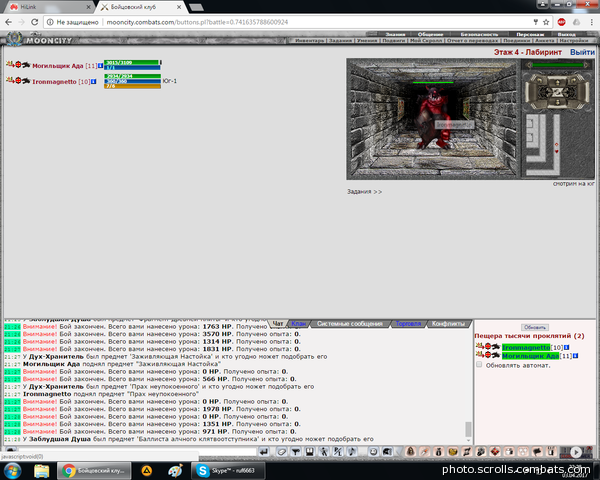
Task: Open 'Отчет о переводах' submenu link
Action: pyautogui.click(x=473, y=41)
